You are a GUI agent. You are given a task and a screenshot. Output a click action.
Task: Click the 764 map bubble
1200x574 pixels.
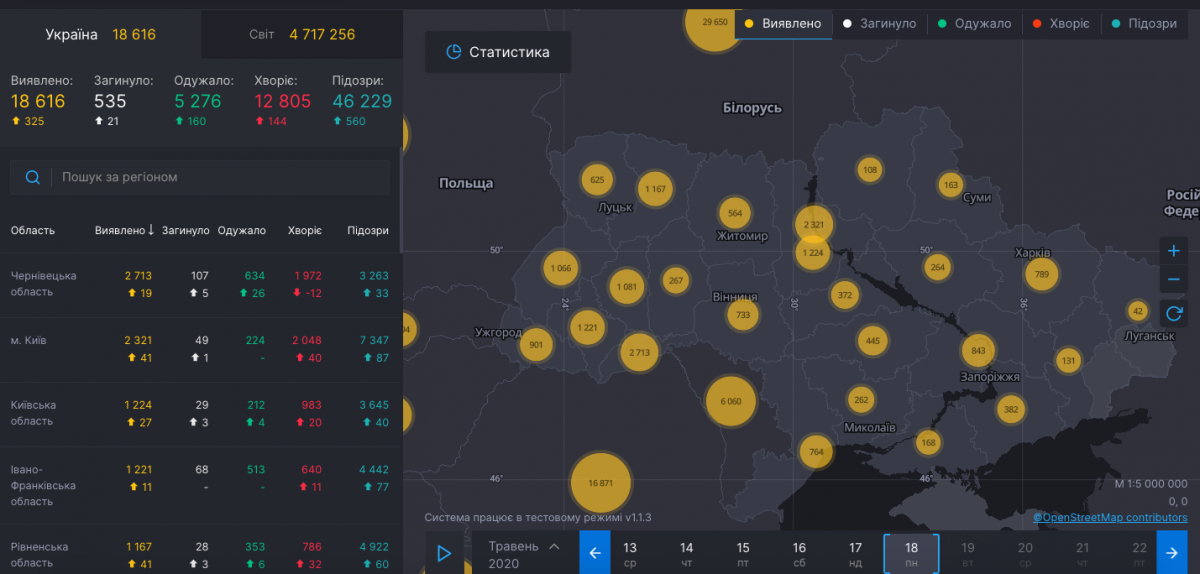coord(816,451)
